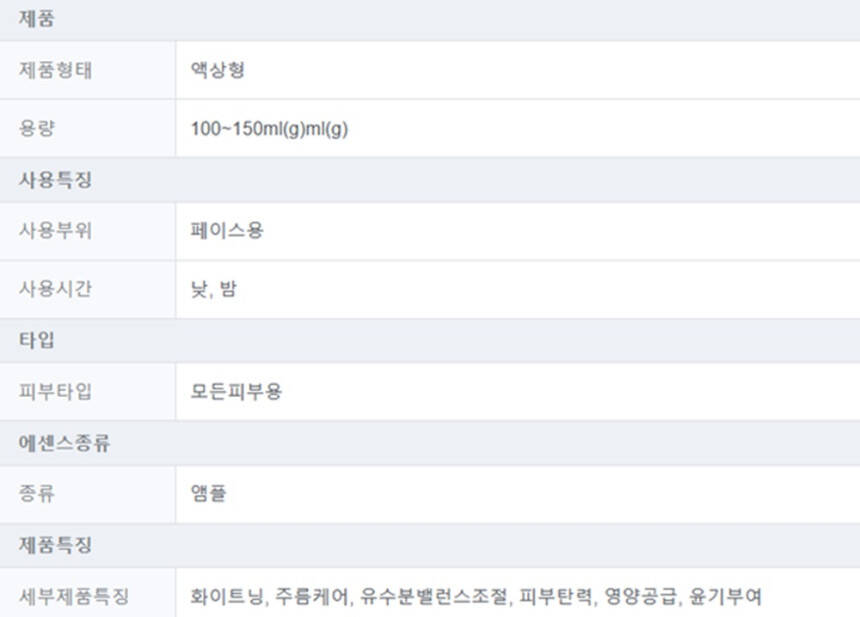Click the 제품 section header
The height and width of the screenshot is (617, 860).
(x=37, y=19)
